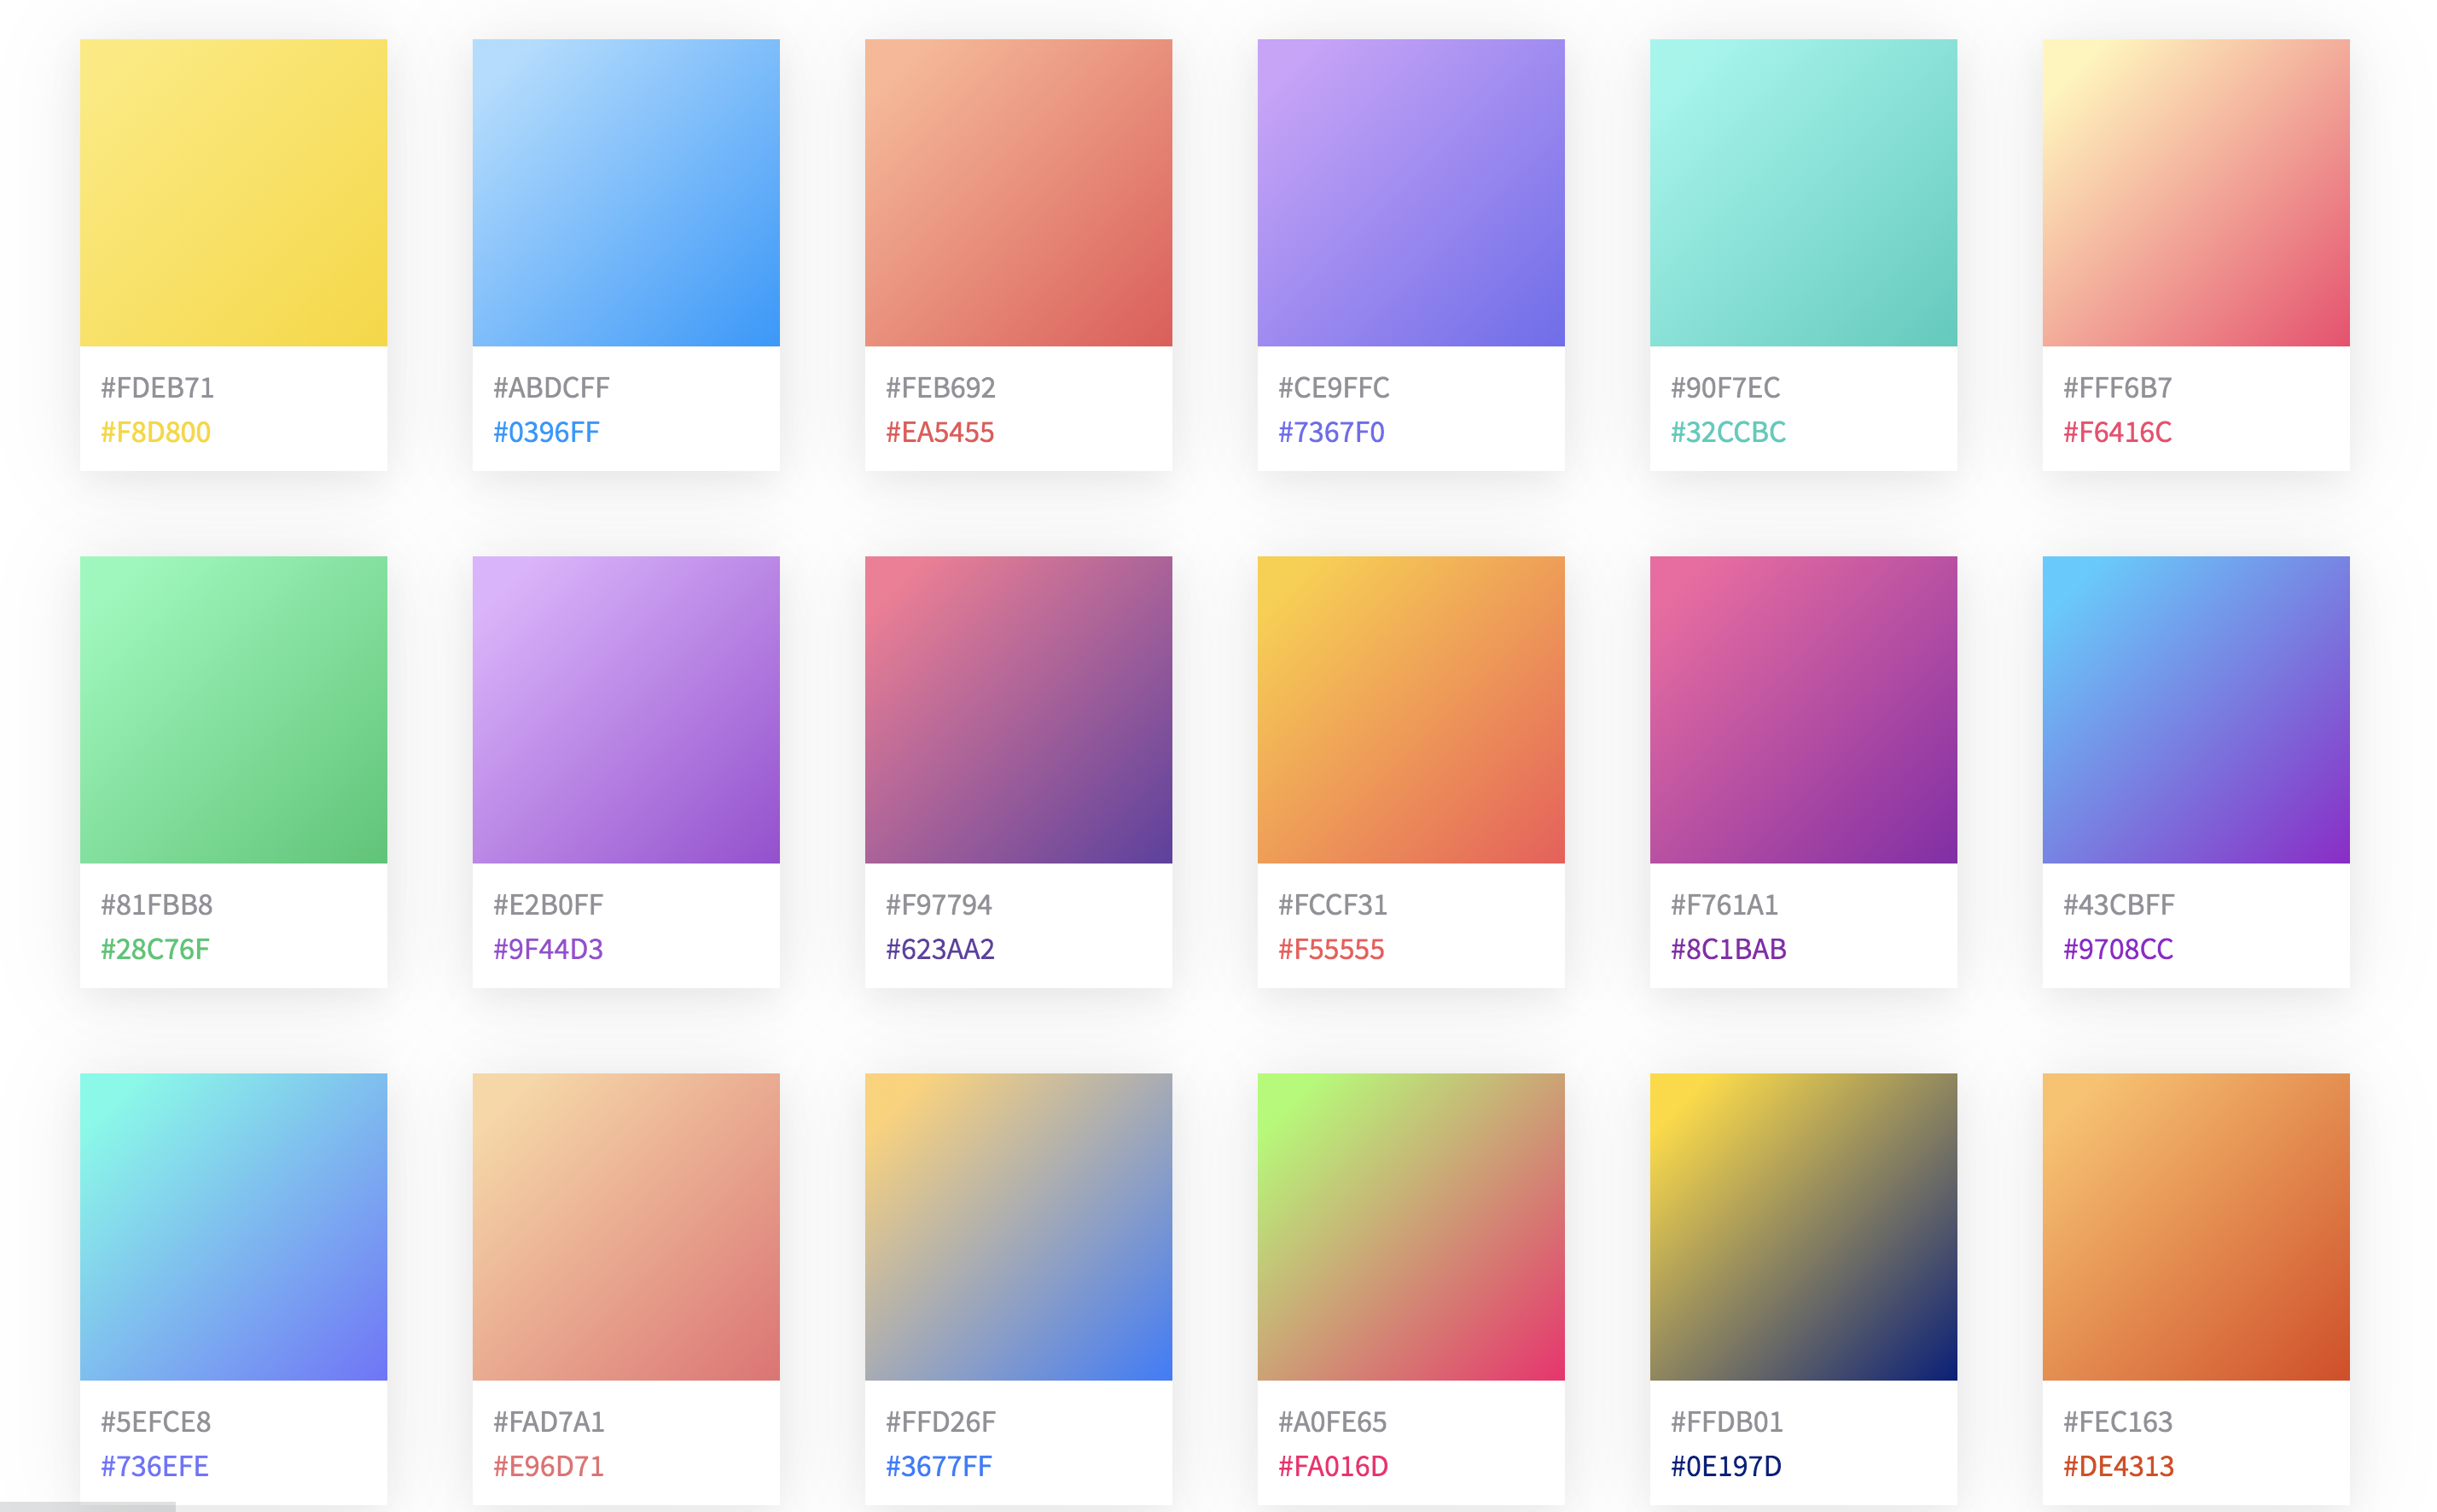Copy the hex label #7367F0
Viewport: 2437px width, 1512px height.
pyautogui.click(x=1331, y=432)
